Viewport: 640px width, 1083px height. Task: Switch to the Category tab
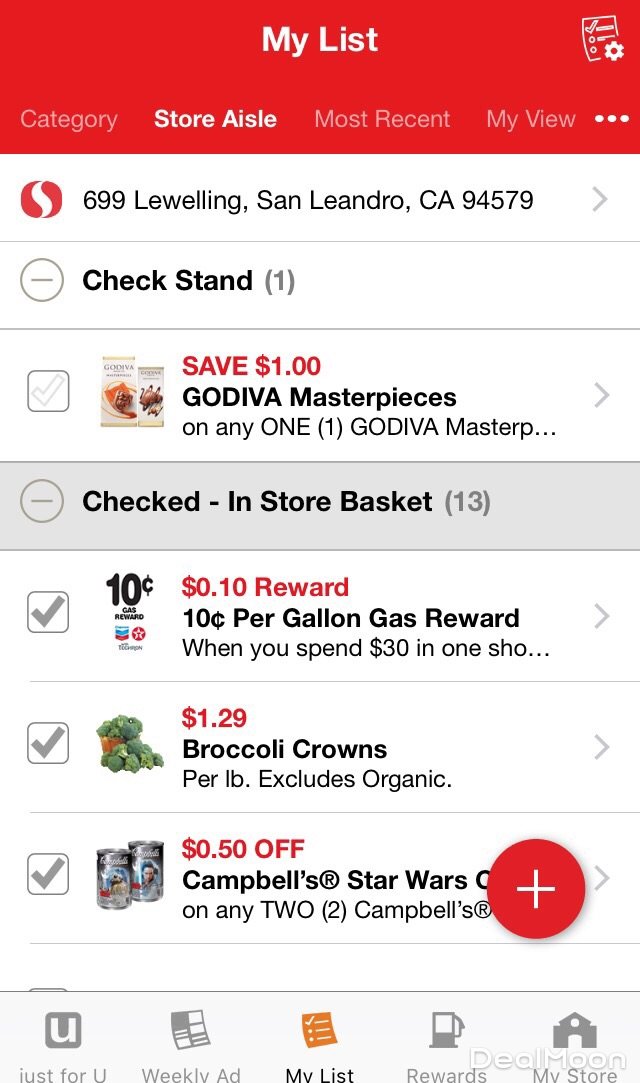coord(69,120)
